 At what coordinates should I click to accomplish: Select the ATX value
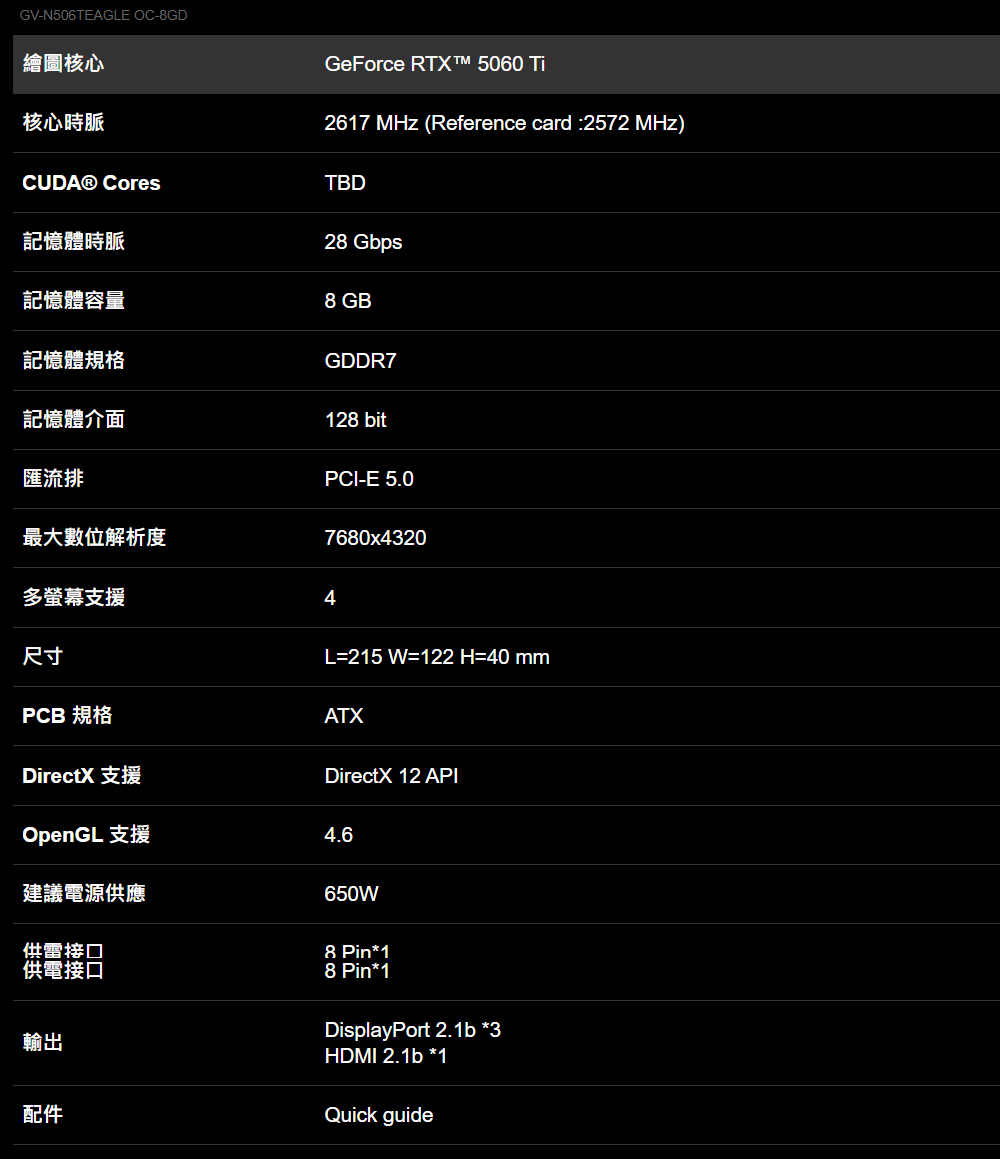(x=344, y=716)
